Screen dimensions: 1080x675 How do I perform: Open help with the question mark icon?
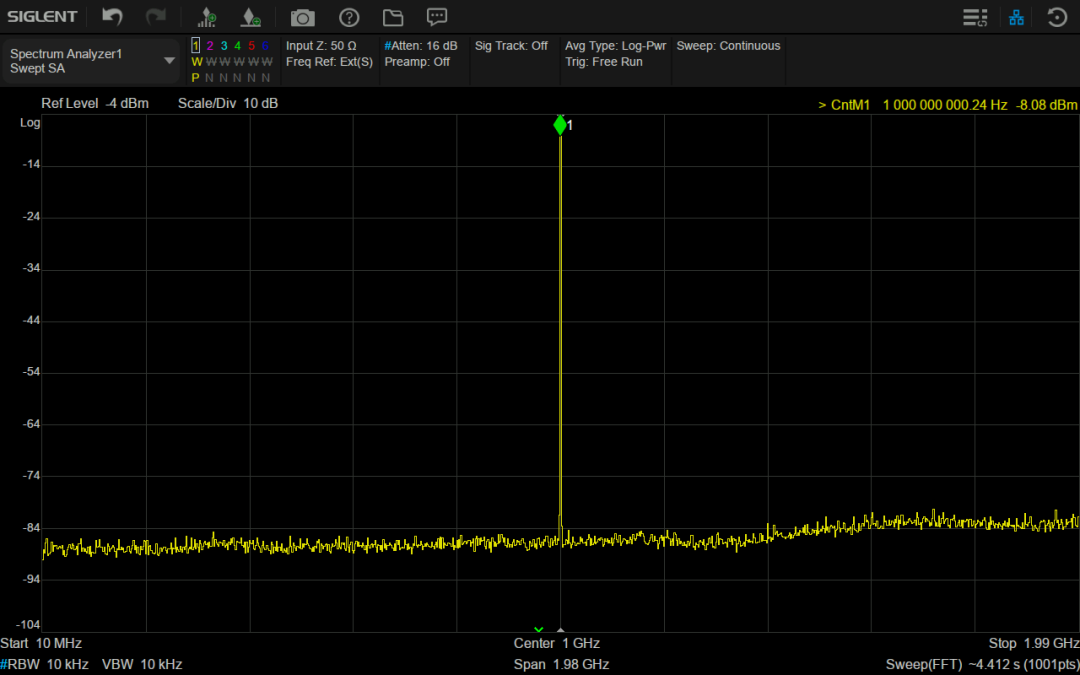coord(349,17)
